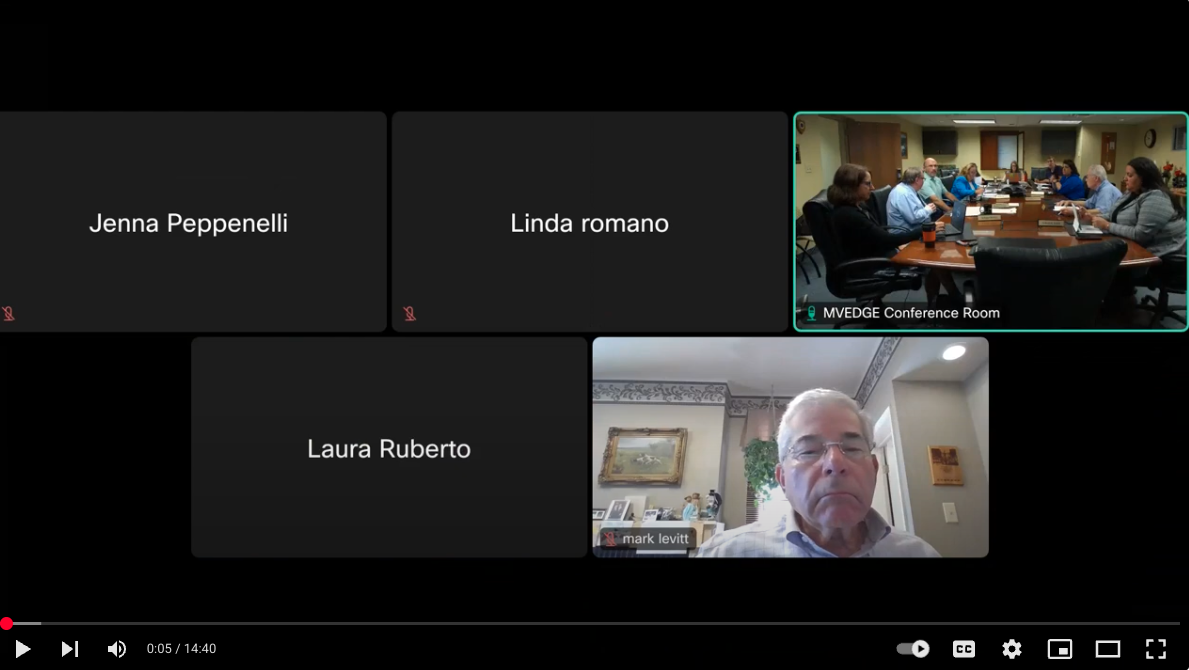Toggle the autoplay switch
This screenshot has height=670, width=1189.
click(913, 649)
